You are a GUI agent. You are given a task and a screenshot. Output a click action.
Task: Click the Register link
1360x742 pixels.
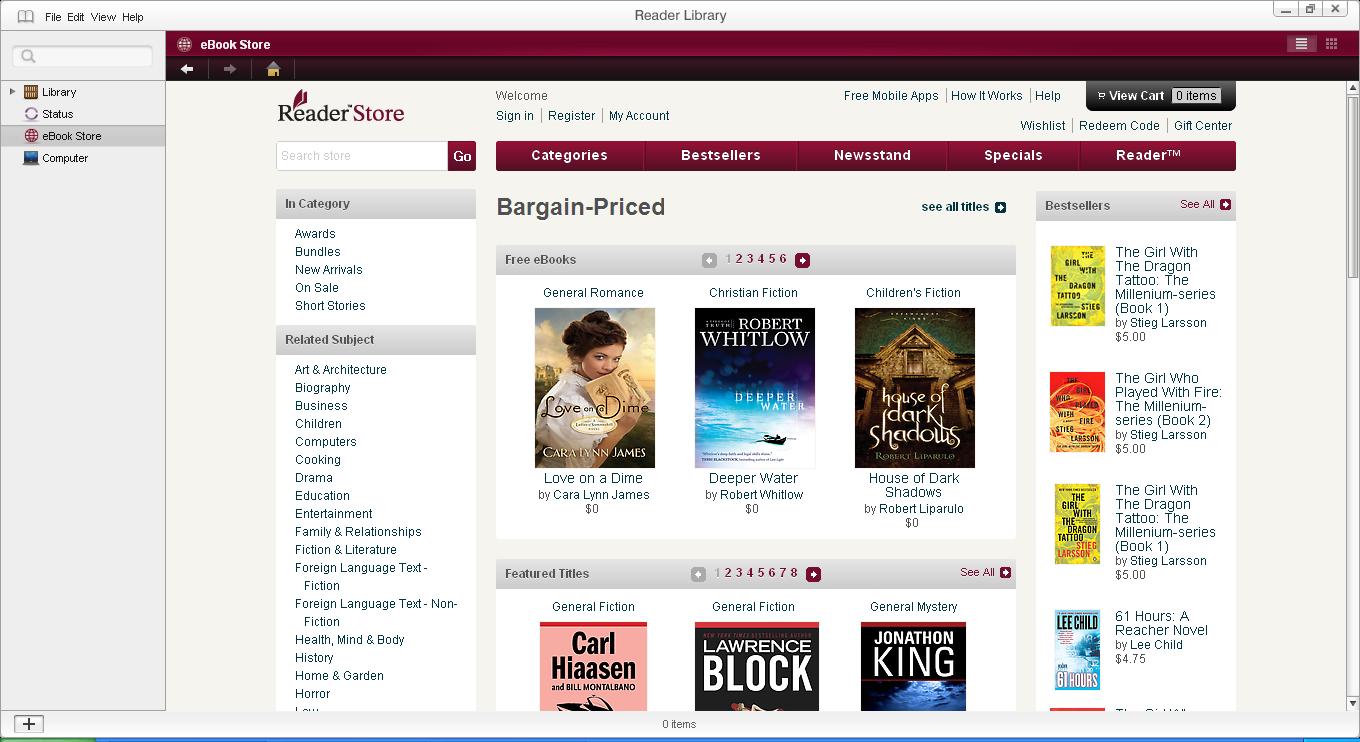coord(572,116)
